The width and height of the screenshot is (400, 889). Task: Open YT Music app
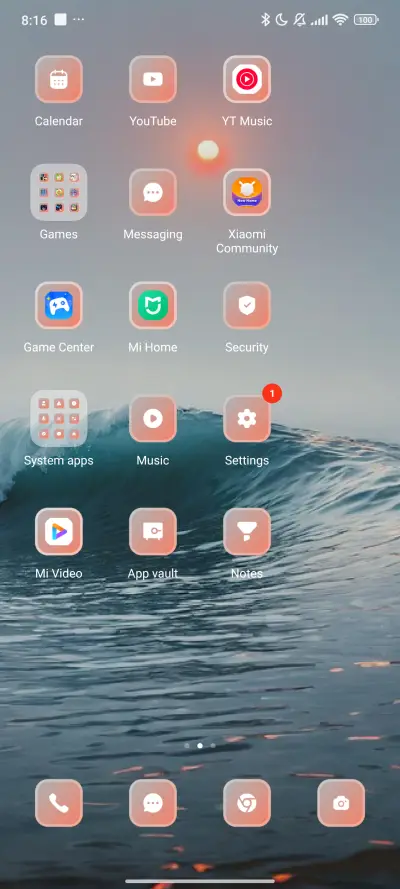pyautogui.click(x=247, y=79)
